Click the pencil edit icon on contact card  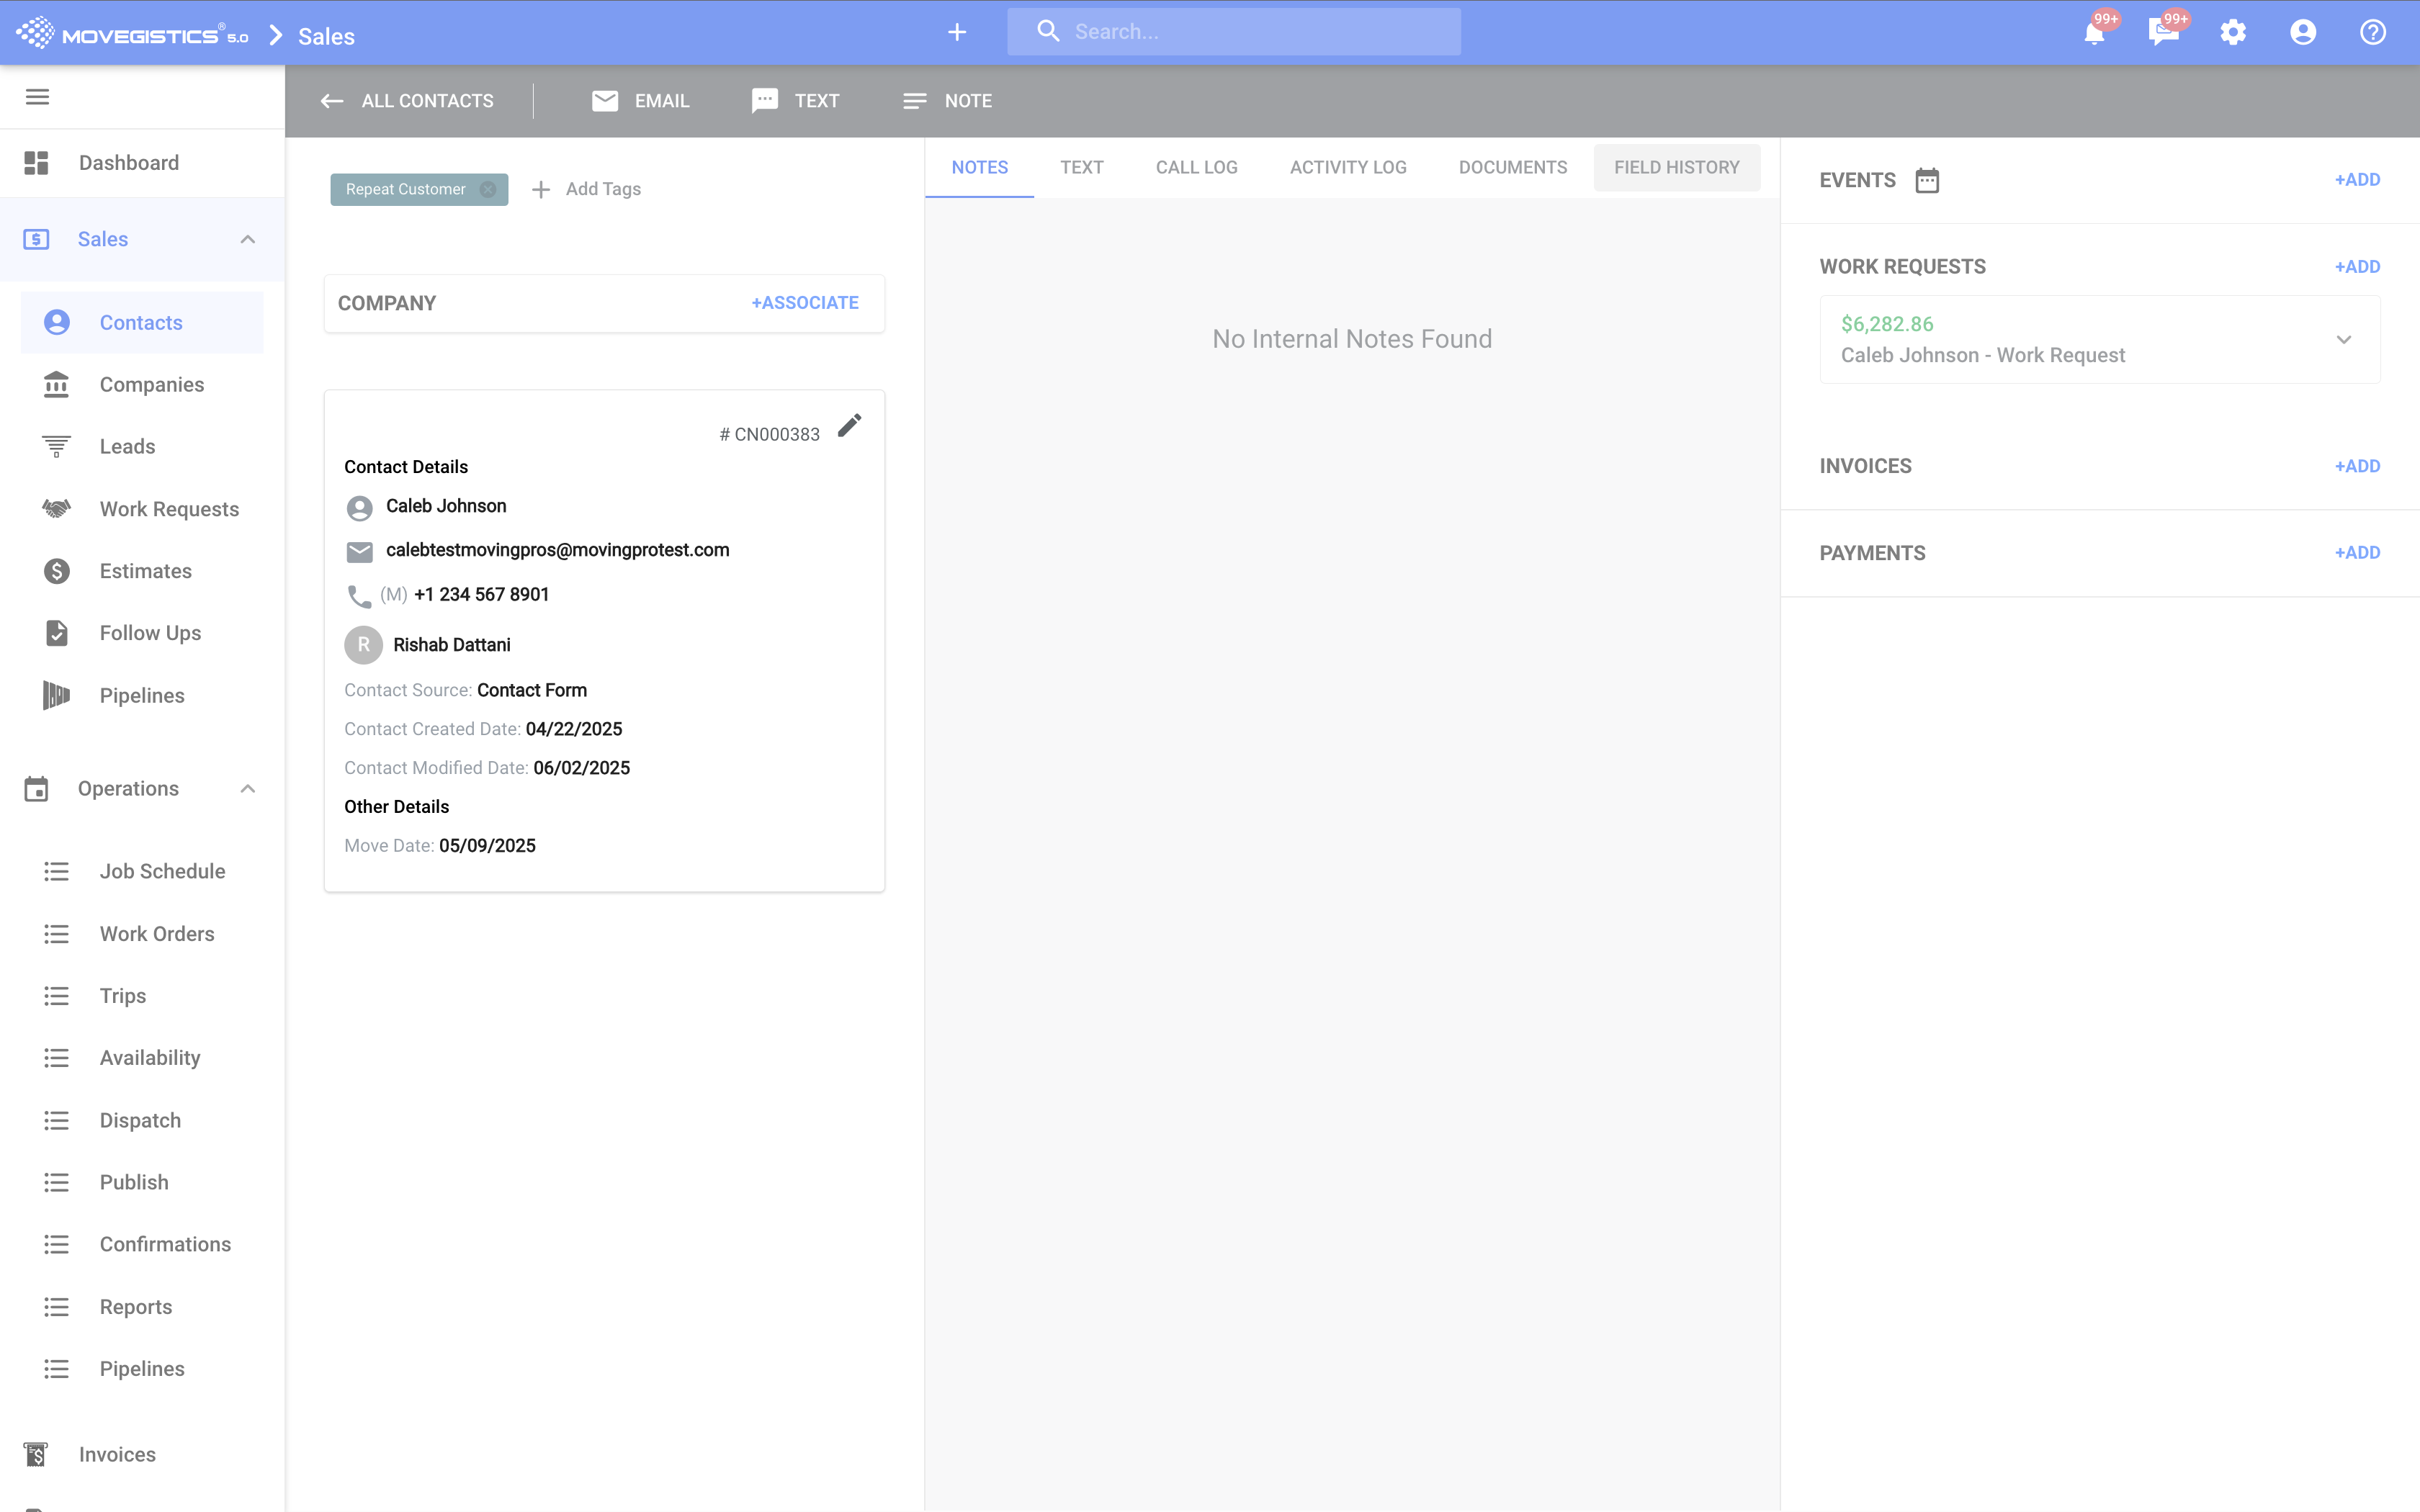pos(849,426)
